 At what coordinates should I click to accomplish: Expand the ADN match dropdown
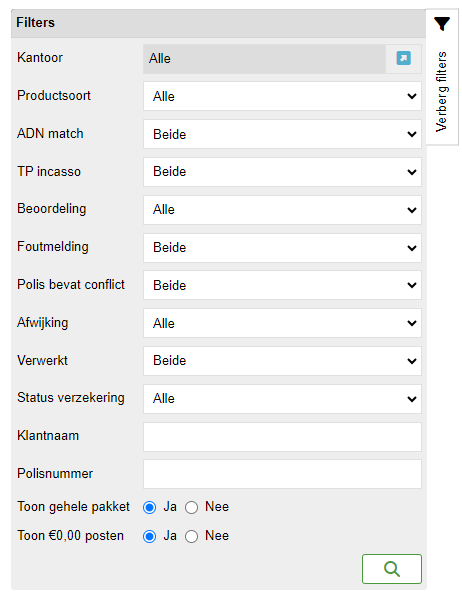282,134
